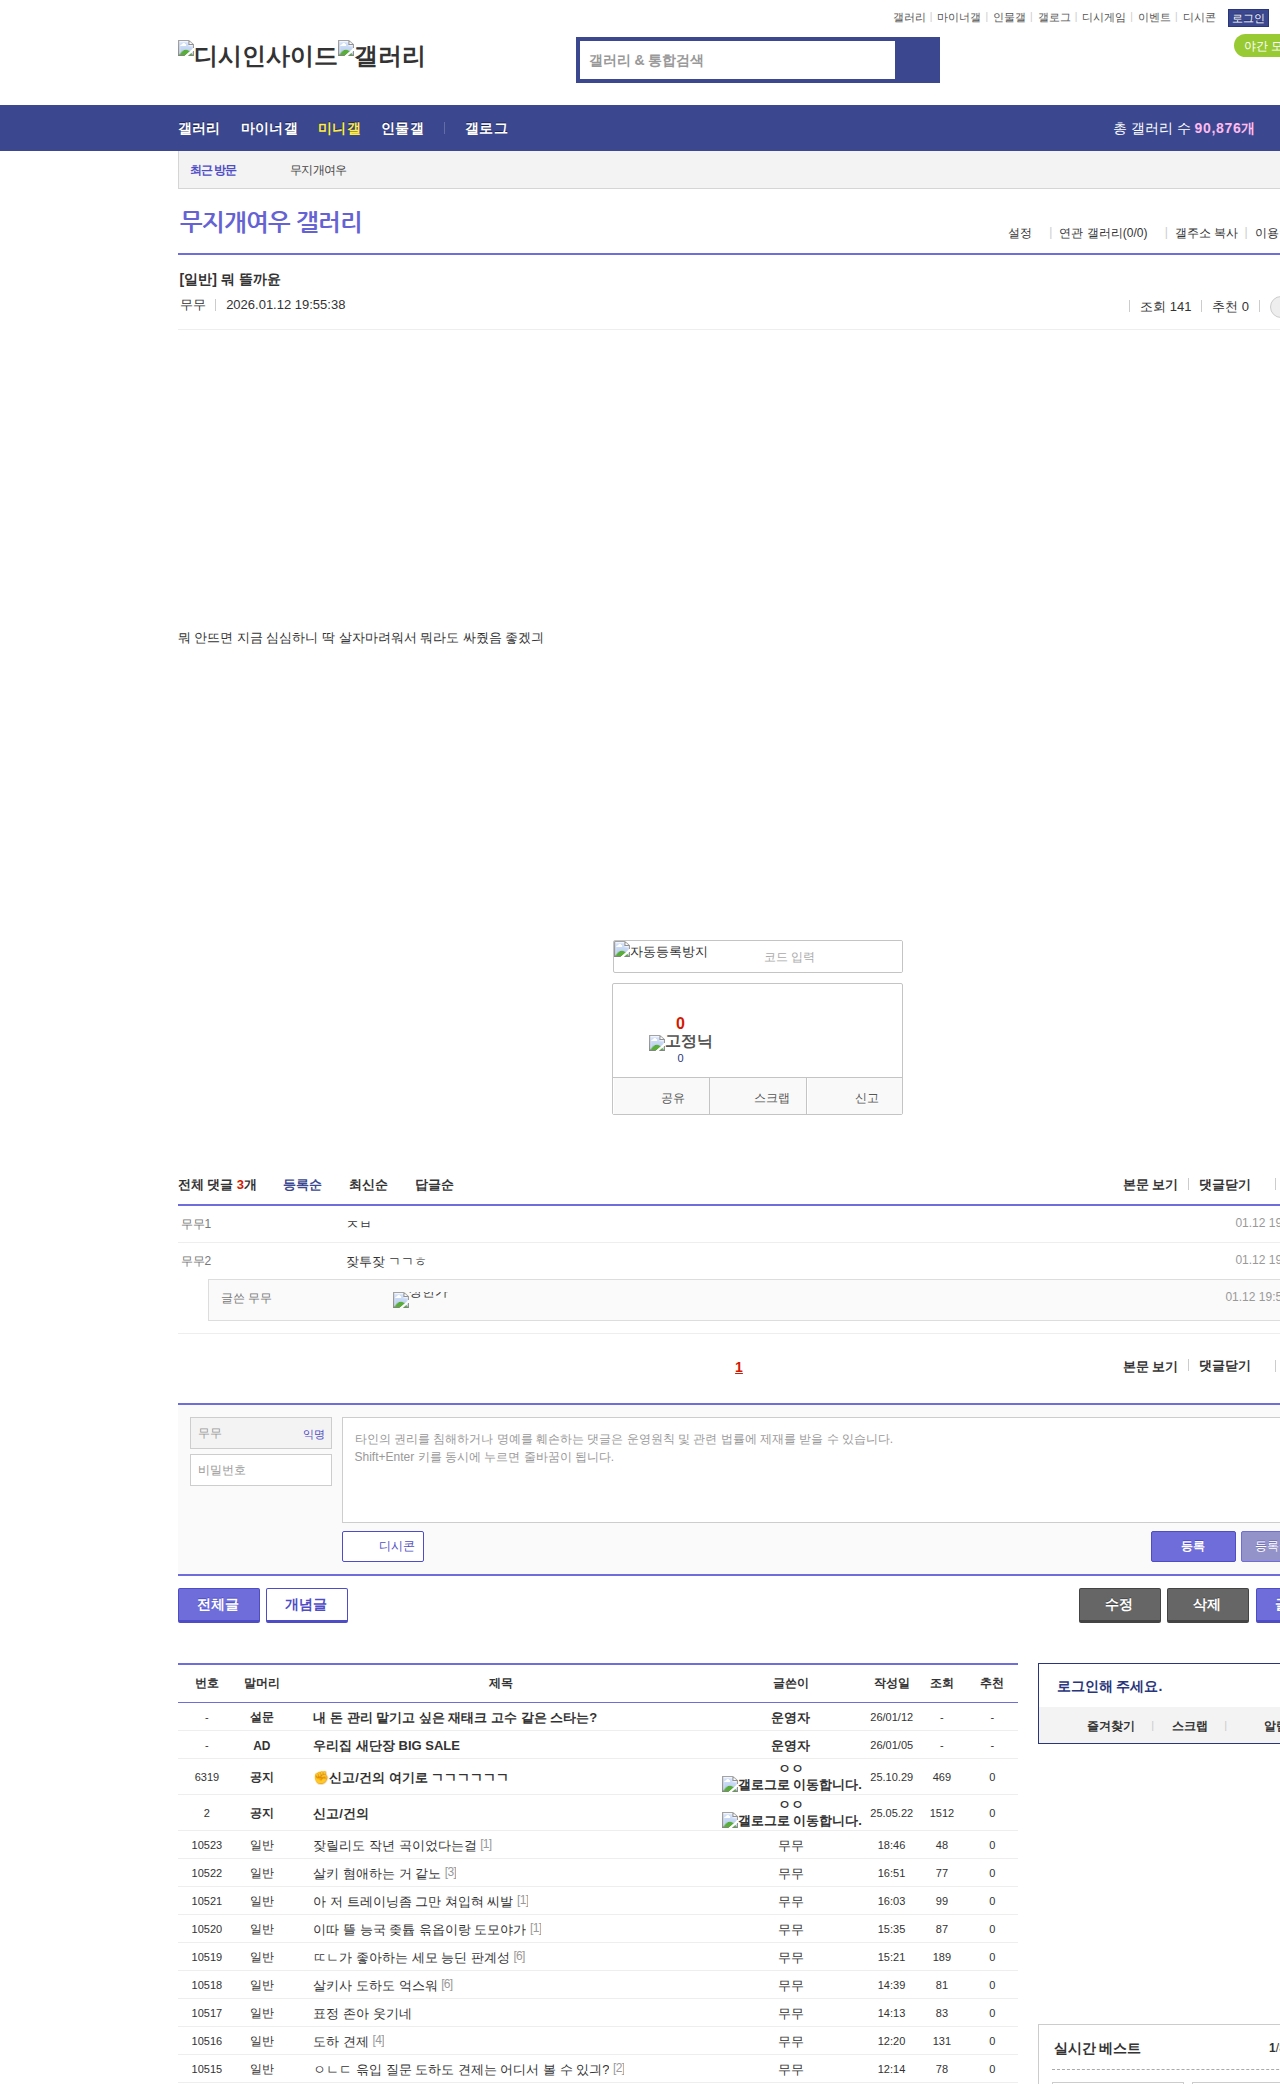The height and width of the screenshot is (2084, 1280).
Task: Switch to the 전체글 tab
Action: point(218,1604)
